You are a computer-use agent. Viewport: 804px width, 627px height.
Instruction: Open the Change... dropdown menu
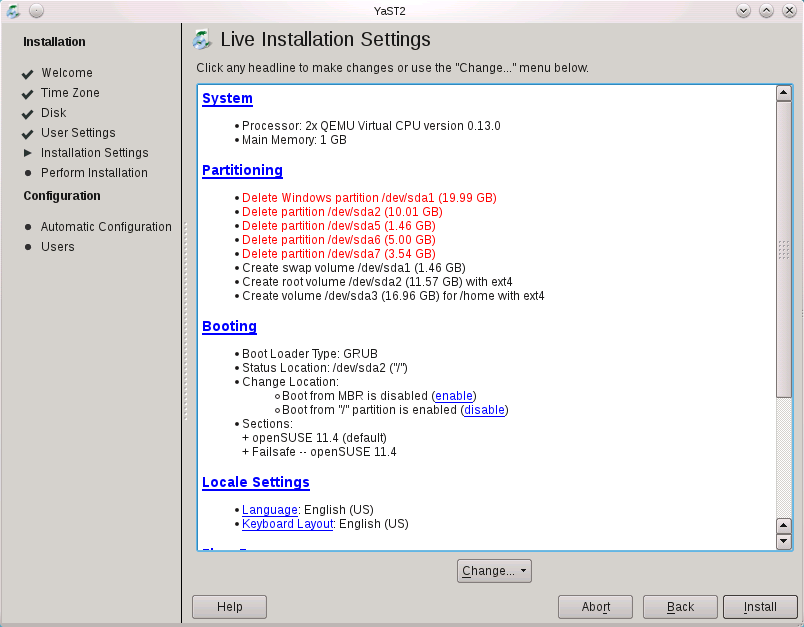(494, 571)
